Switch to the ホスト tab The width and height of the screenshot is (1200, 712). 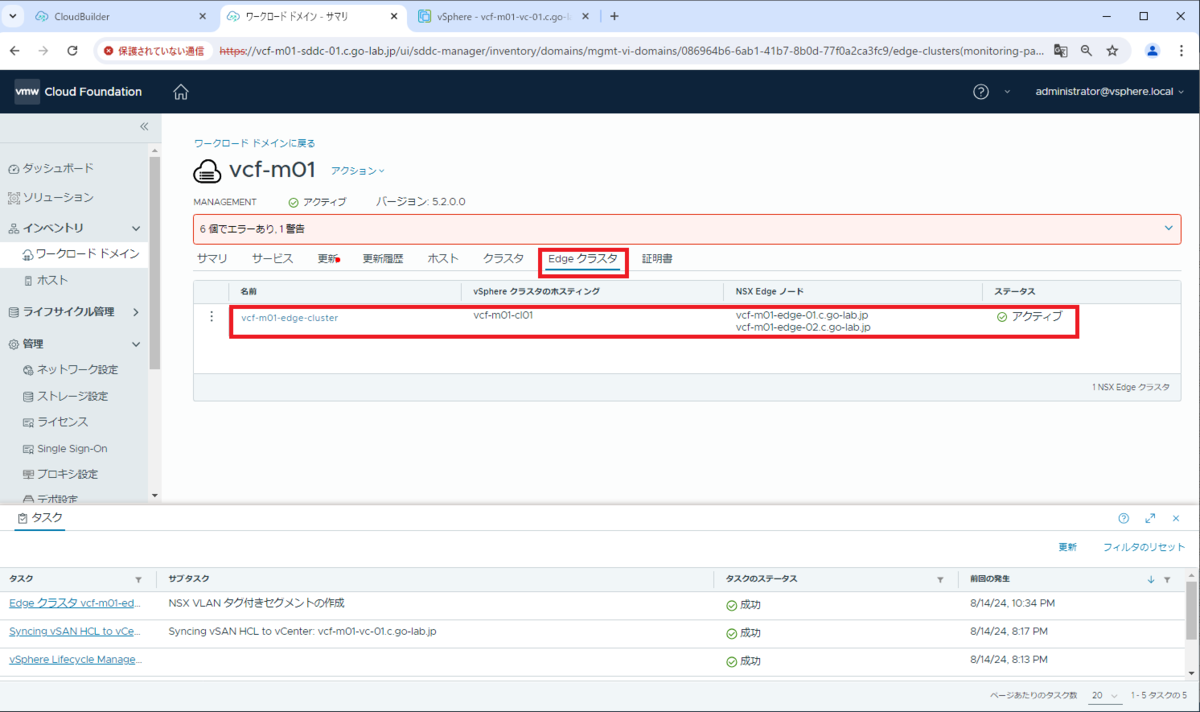tap(443, 259)
